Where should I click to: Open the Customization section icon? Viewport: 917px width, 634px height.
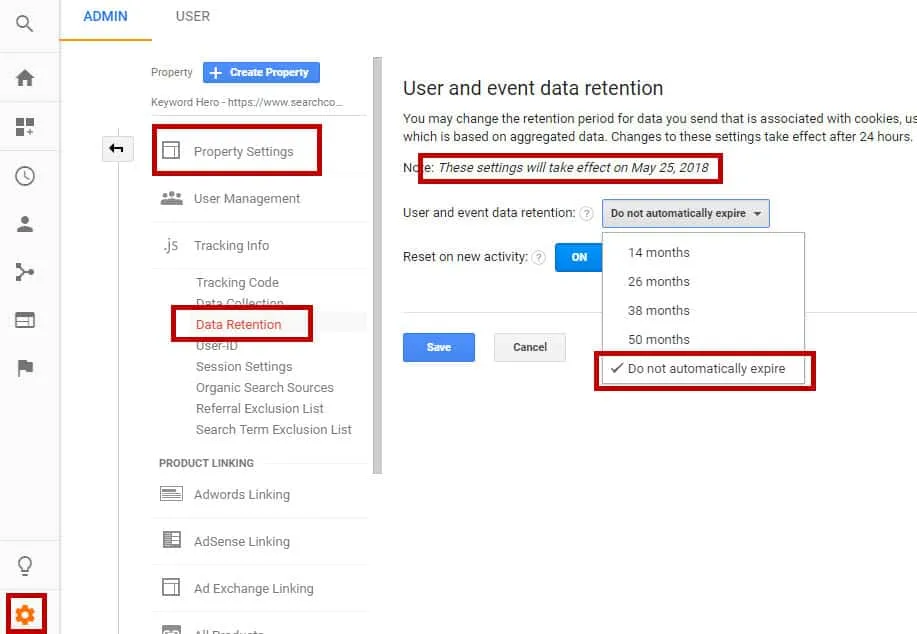tap(27, 124)
